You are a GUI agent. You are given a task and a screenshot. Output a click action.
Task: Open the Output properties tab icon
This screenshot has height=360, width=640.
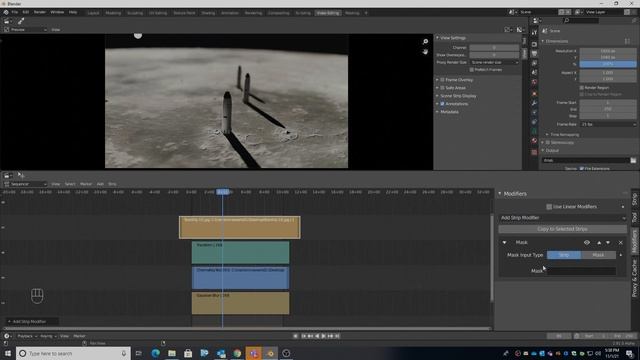pyautogui.click(x=534, y=53)
